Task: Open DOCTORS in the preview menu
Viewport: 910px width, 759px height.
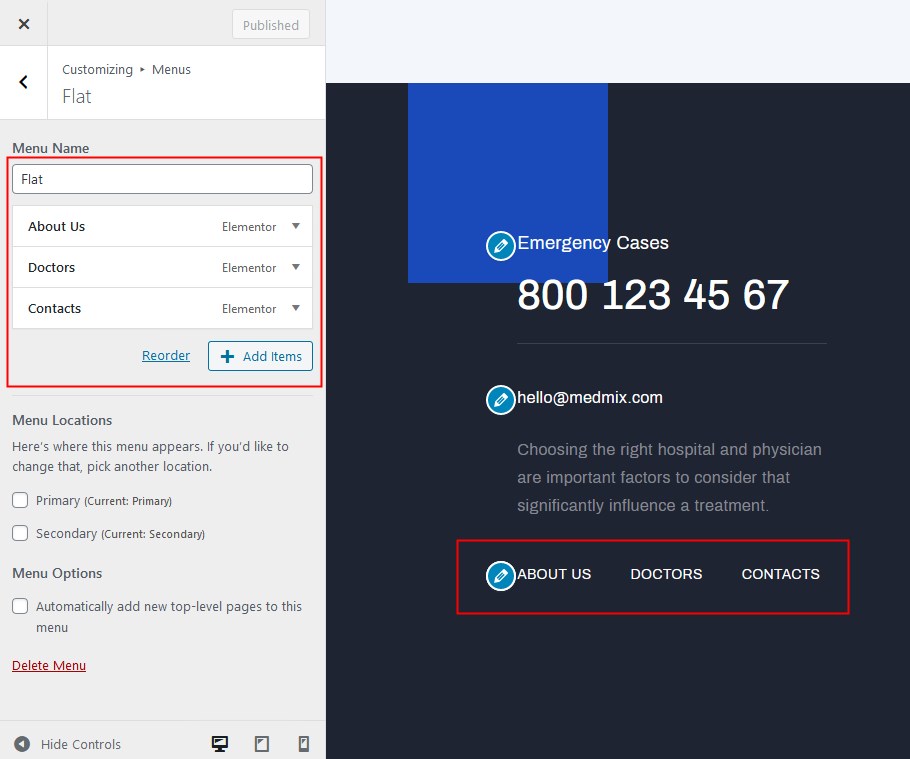Action: coord(666,574)
